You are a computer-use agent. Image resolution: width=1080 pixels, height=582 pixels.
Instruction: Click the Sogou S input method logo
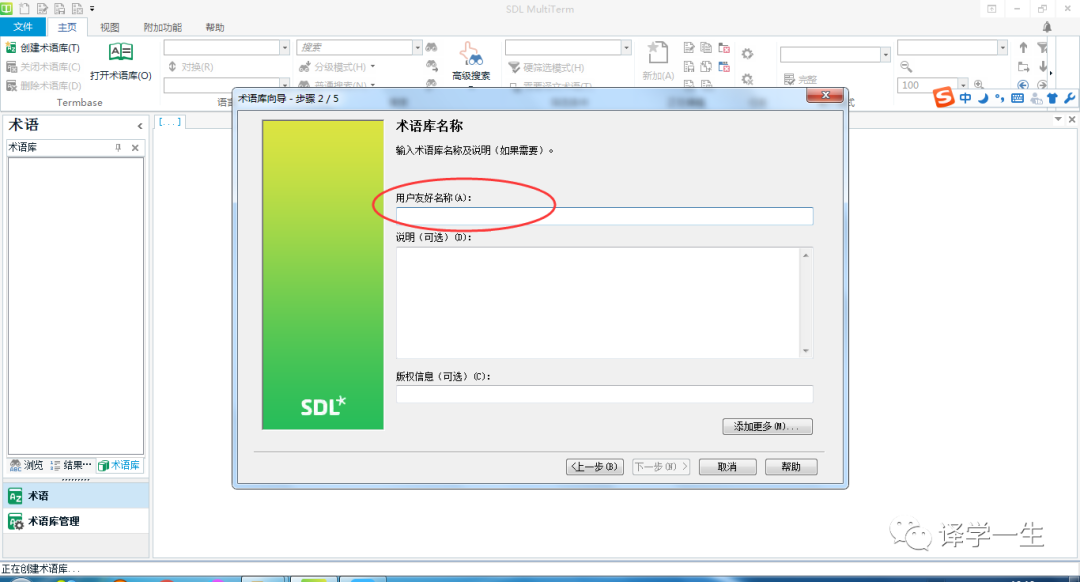tap(944, 97)
